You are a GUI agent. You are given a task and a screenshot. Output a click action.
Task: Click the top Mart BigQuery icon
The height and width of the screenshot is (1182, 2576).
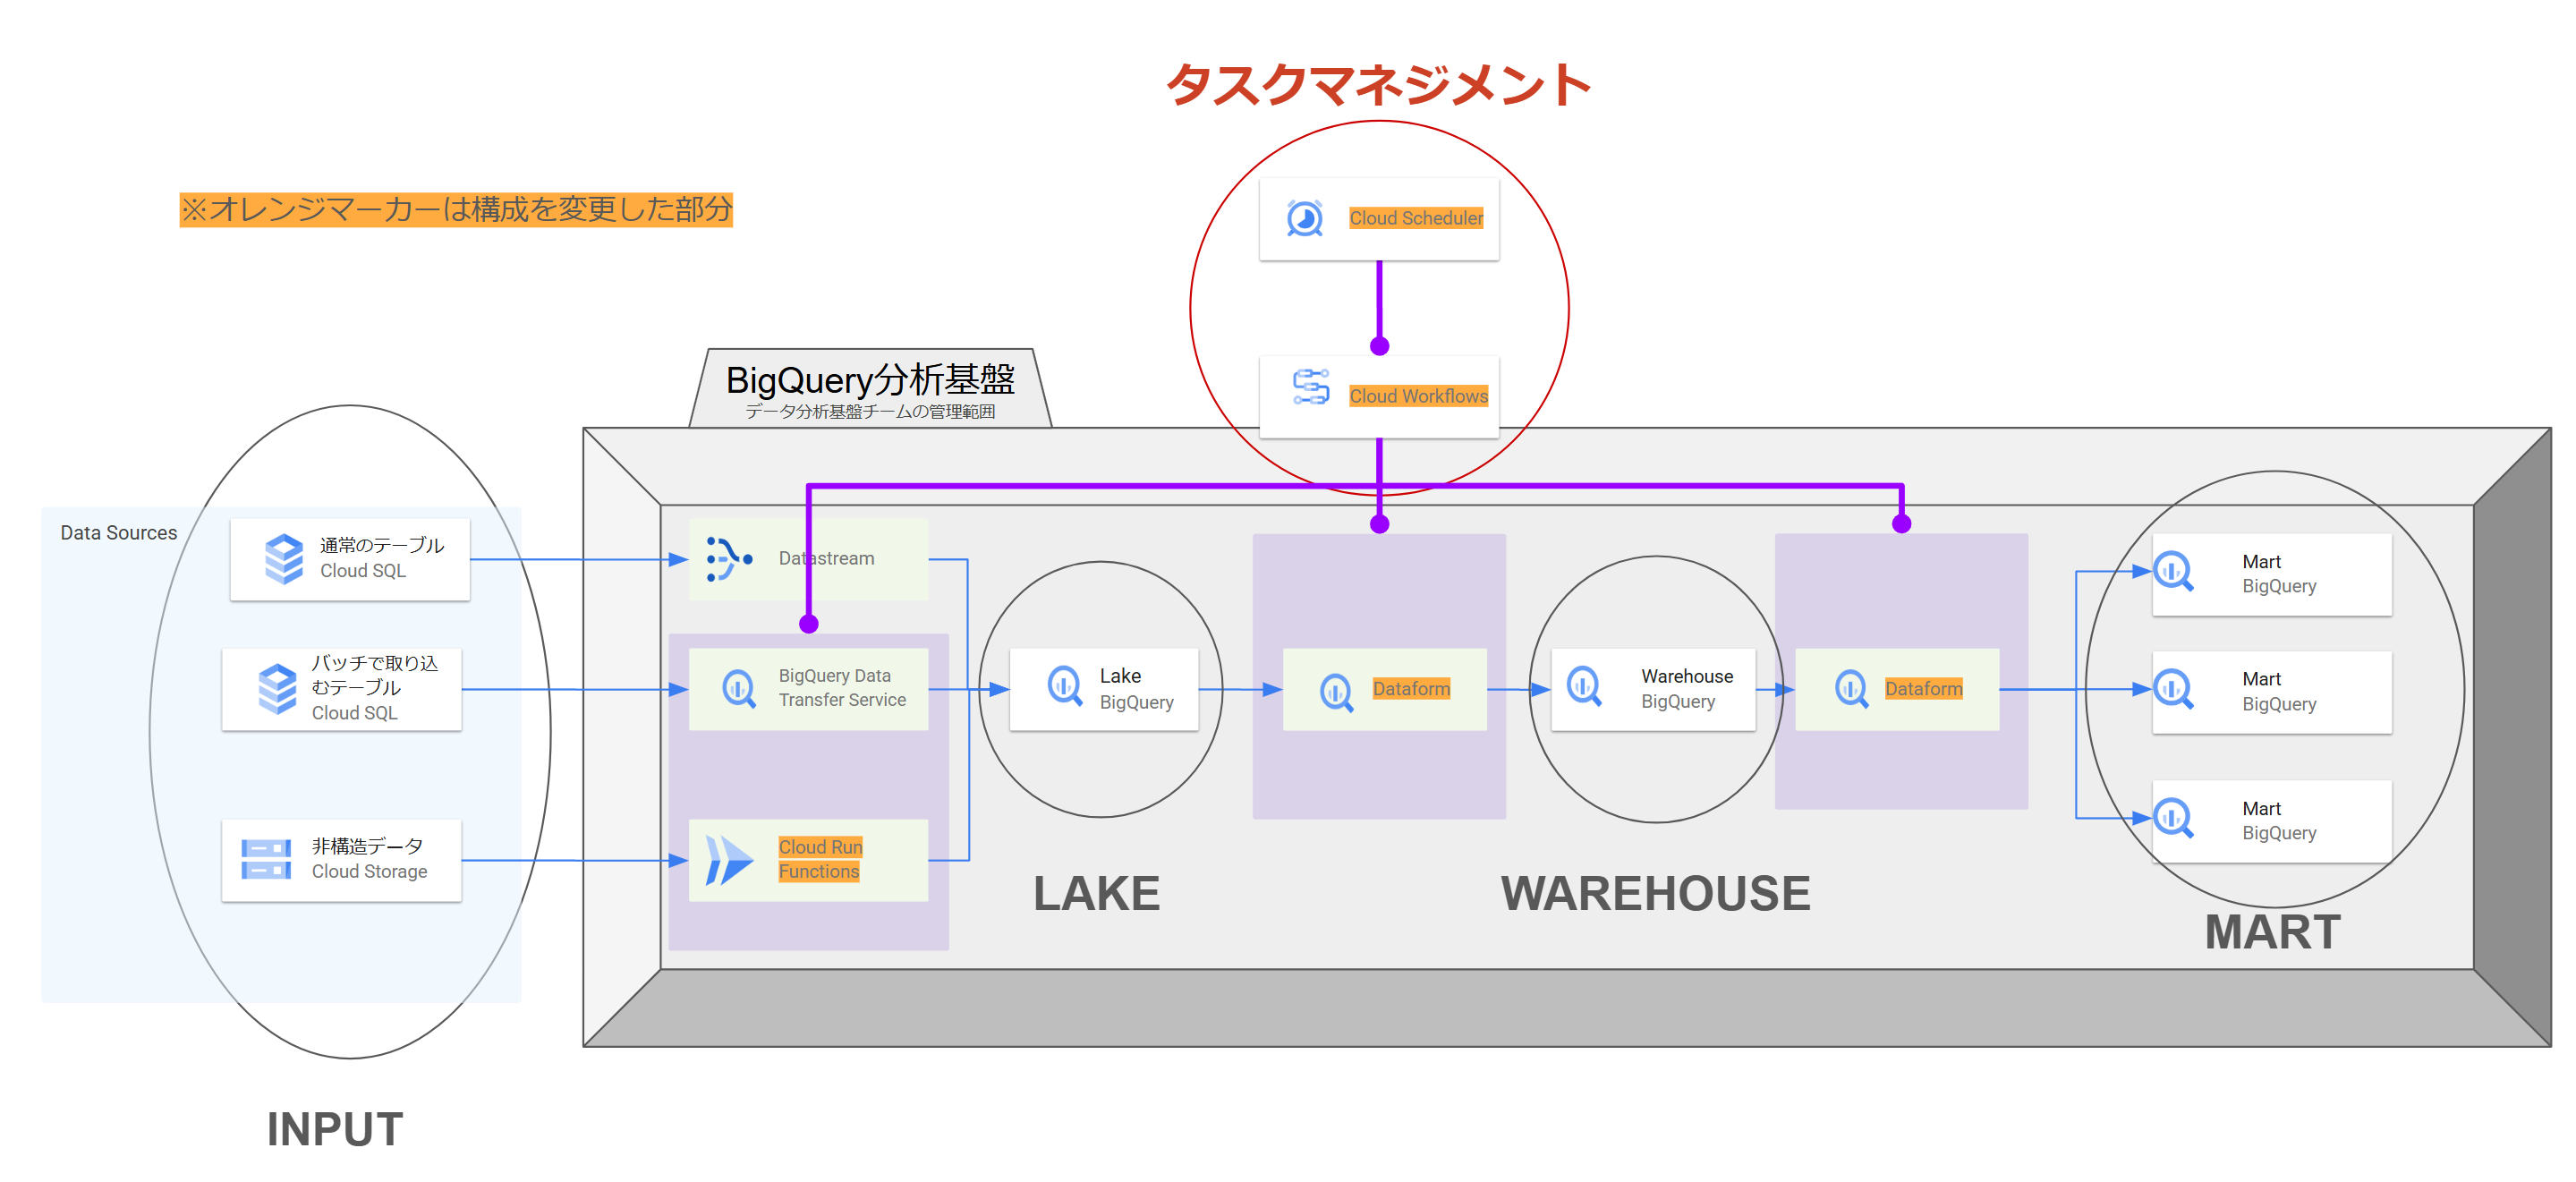click(2173, 572)
